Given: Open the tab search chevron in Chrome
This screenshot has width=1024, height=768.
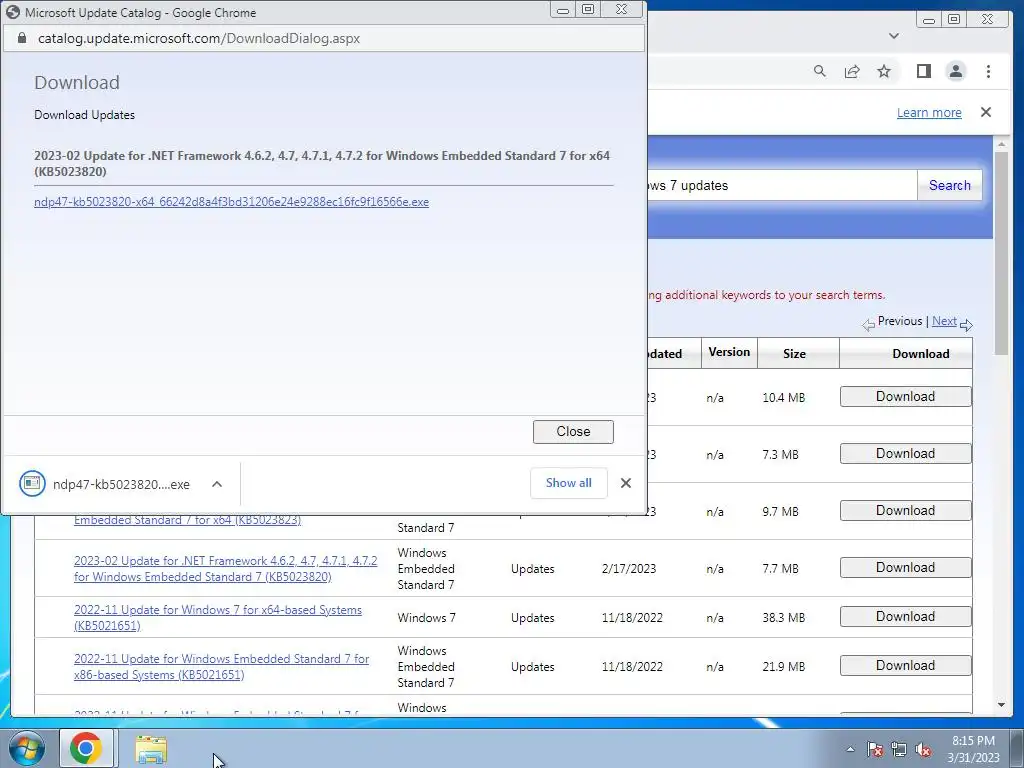Looking at the screenshot, I should click(x=894, y=36).
